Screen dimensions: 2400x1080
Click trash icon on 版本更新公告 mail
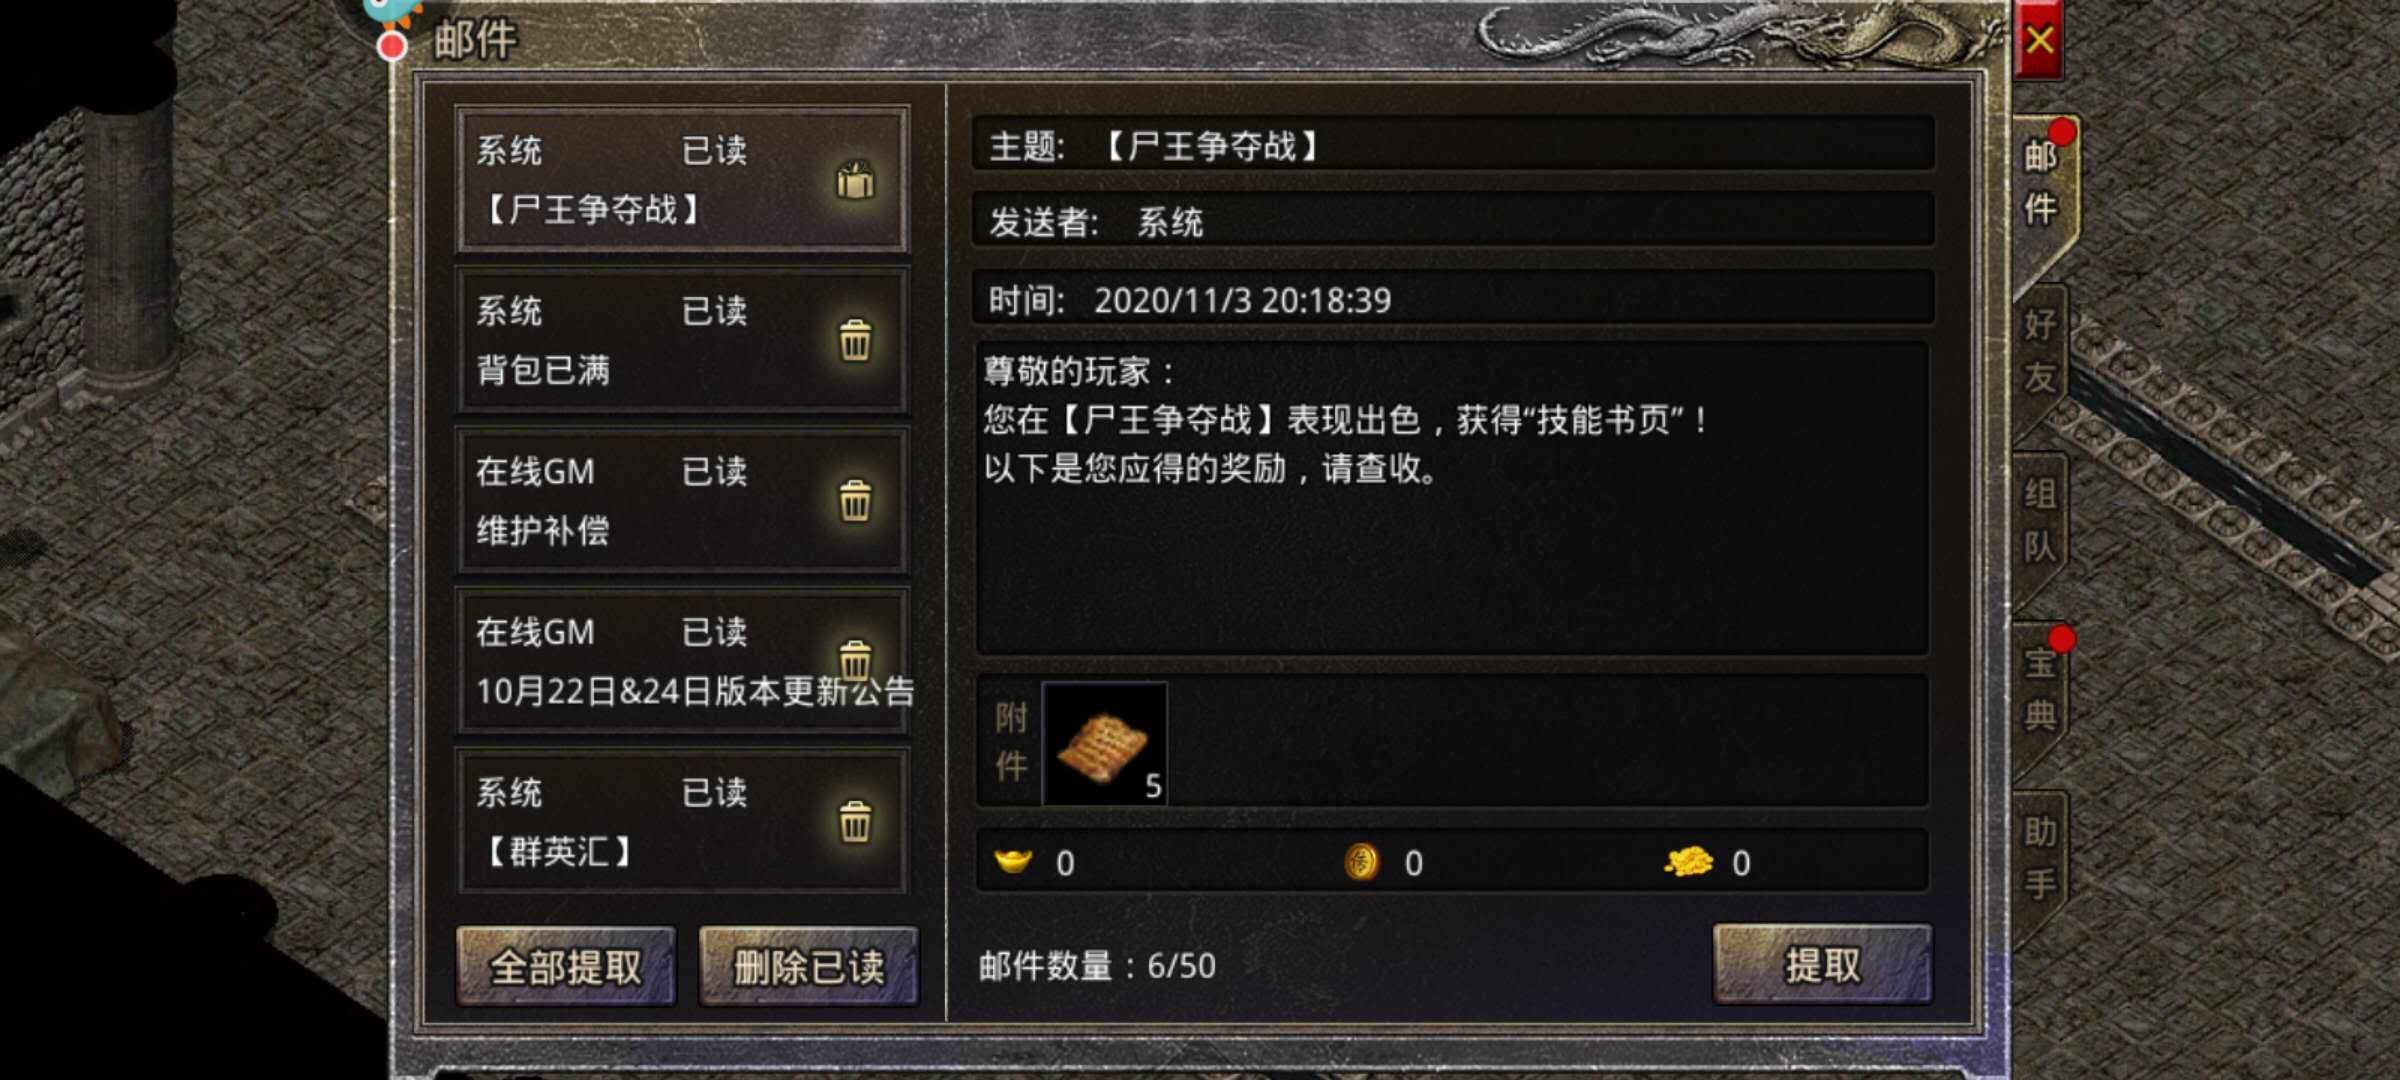tap(855, 659)
